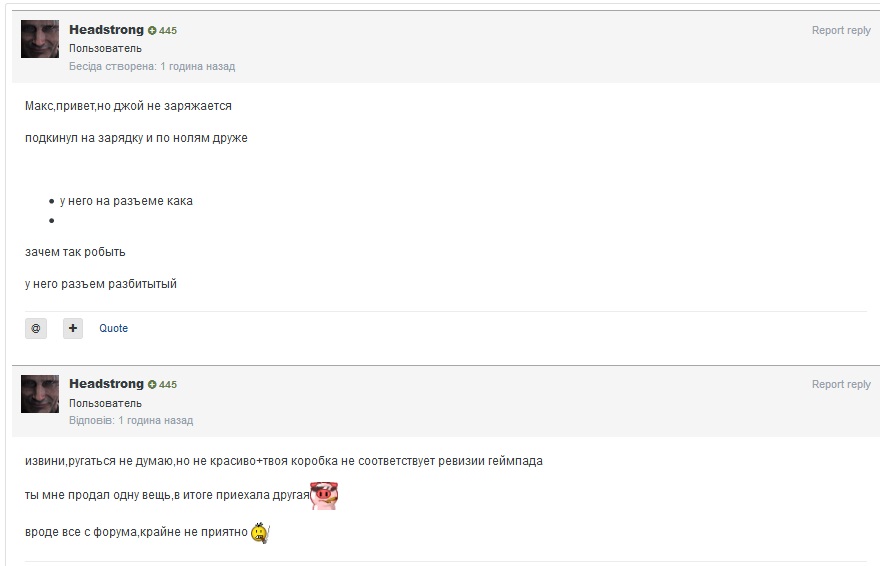Click the first post's avatar image
The image size is (880, 566).
coord(40,39)
